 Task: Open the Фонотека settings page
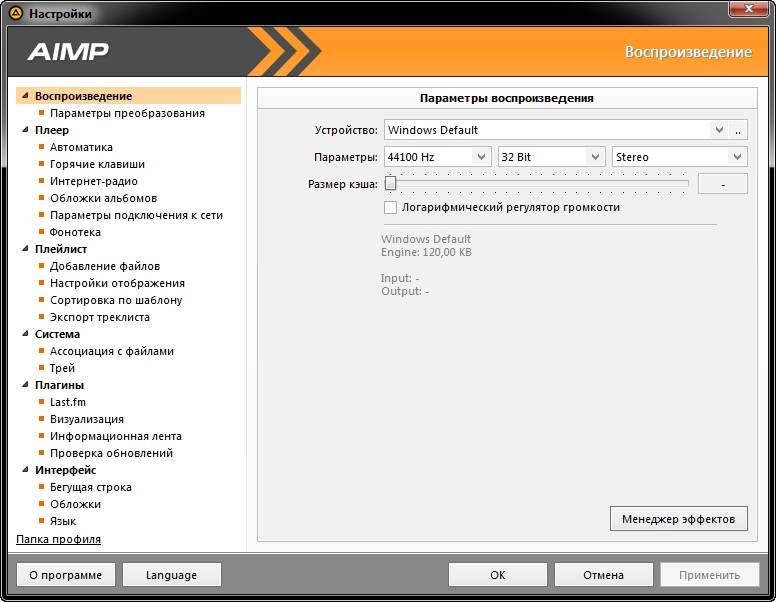click(75, 232)
